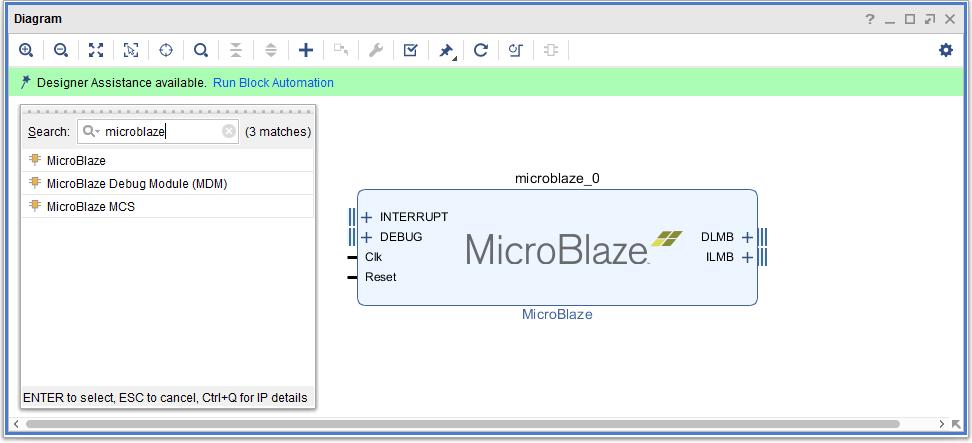Add IP with the plus icon
The height and width of the screenshot is (443, 972).
click(306, 50)
